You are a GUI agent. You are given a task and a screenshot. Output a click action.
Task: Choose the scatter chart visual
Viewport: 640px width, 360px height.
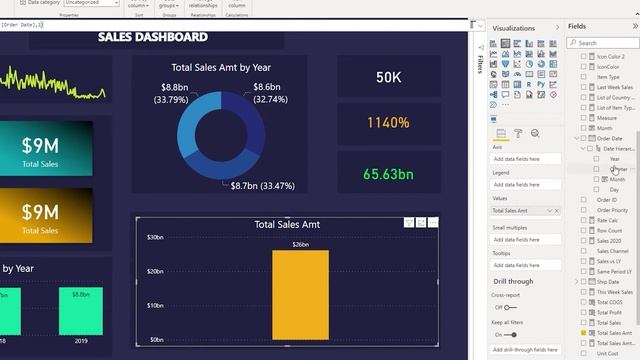coord(517,64)
